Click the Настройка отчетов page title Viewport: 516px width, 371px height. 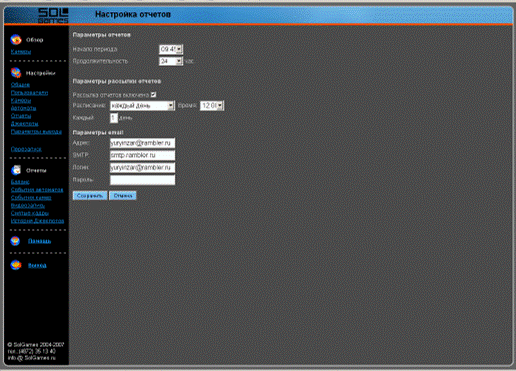point(133,14)
